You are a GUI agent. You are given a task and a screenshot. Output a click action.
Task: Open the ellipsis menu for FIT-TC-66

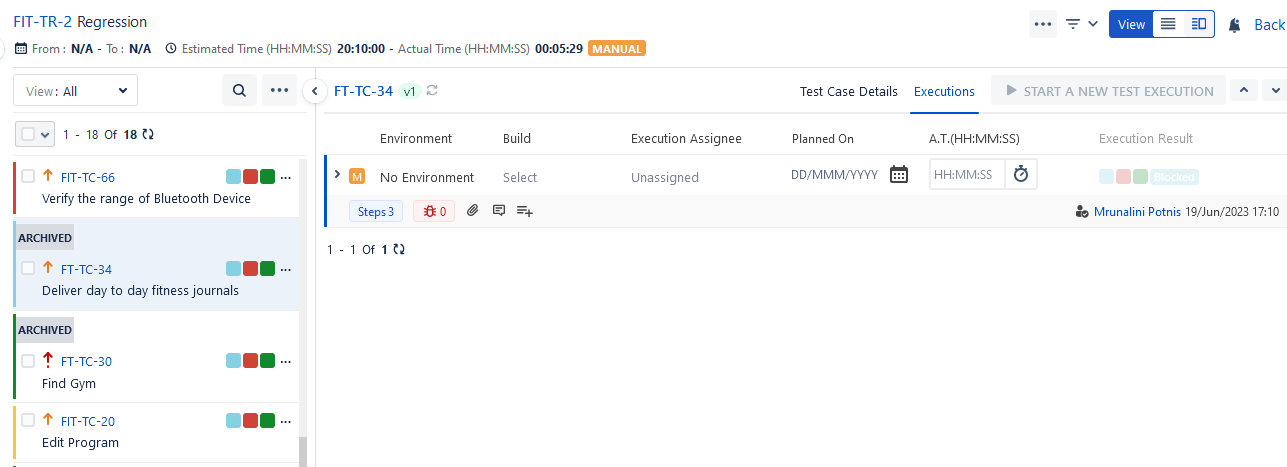click(x=286, y=178)
